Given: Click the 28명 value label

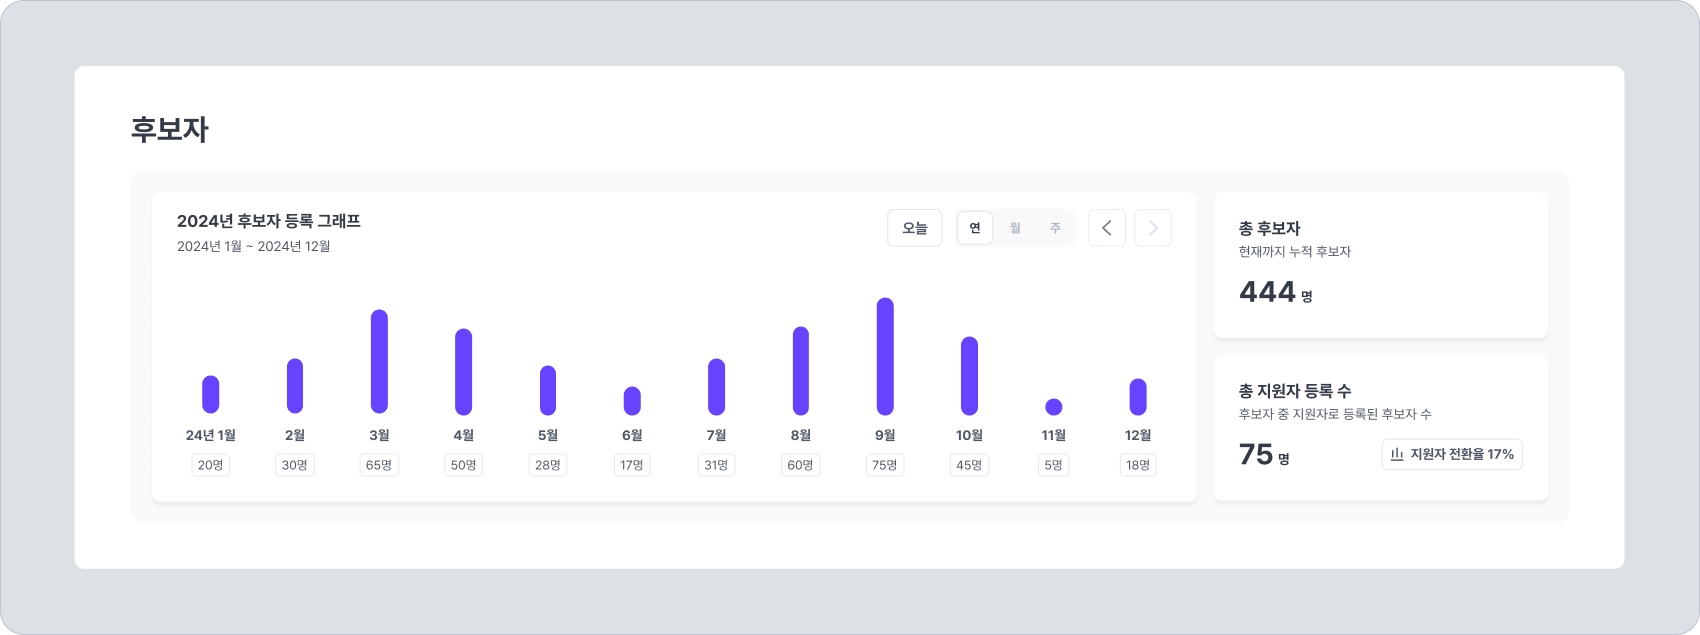Looking at the screenshot, I should click(548, 465).
